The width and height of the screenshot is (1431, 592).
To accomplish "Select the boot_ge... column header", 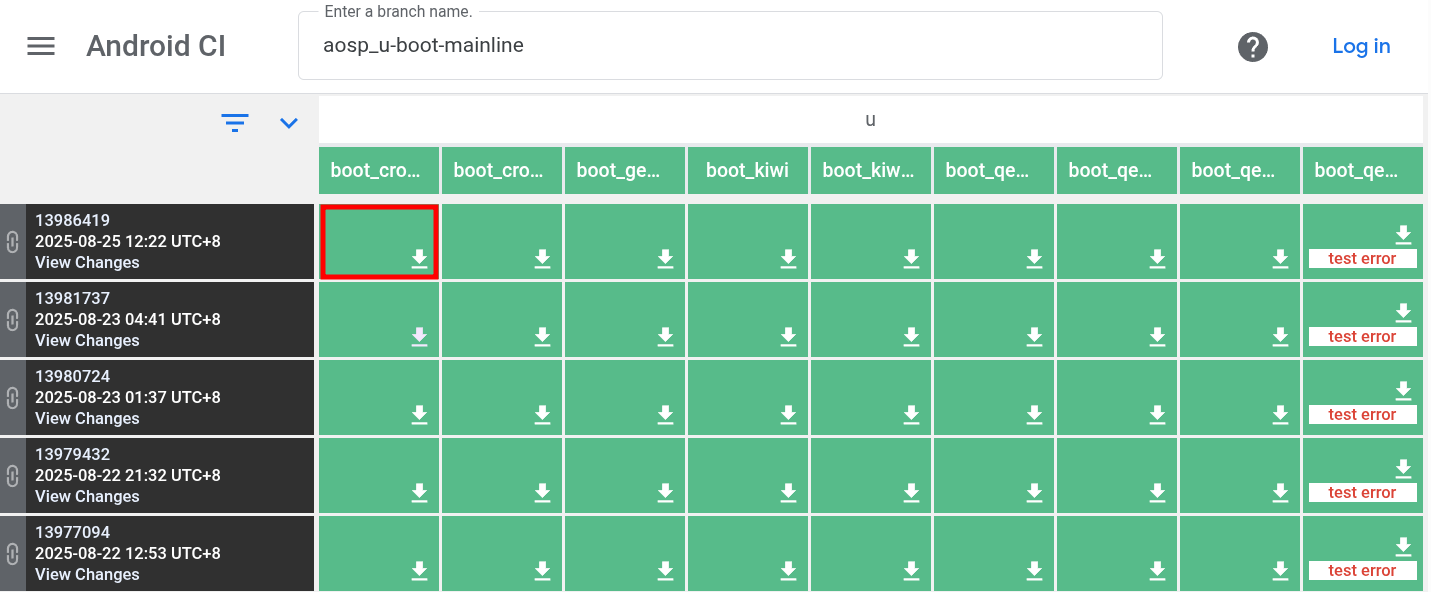I will [624, 170].
